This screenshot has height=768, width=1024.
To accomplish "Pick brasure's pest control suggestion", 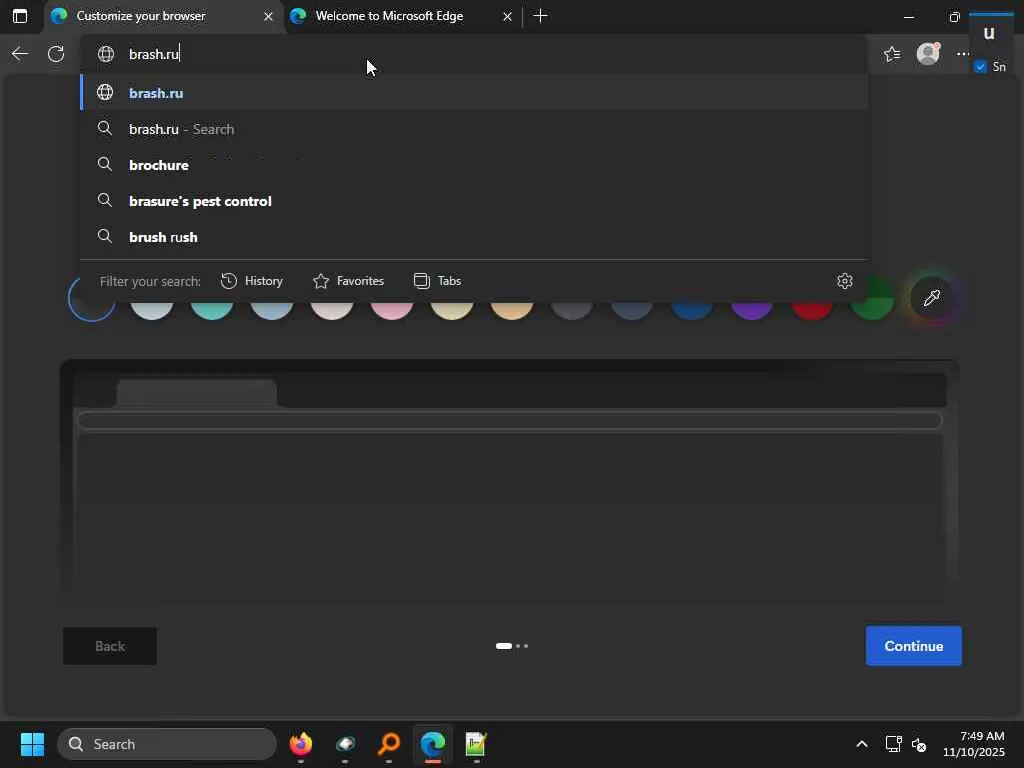I will (x=474, y=201).
